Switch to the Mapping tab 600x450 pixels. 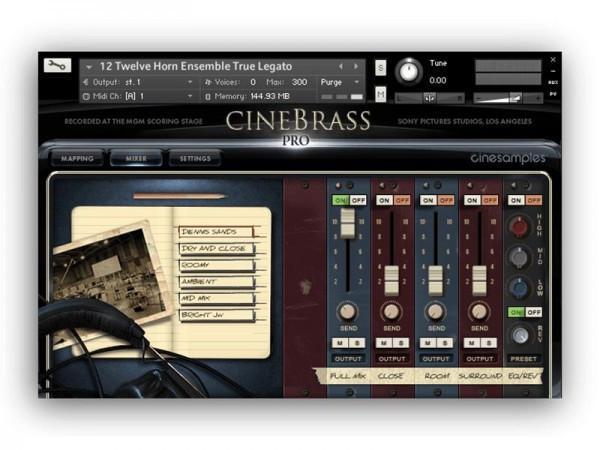coord(77,158)
